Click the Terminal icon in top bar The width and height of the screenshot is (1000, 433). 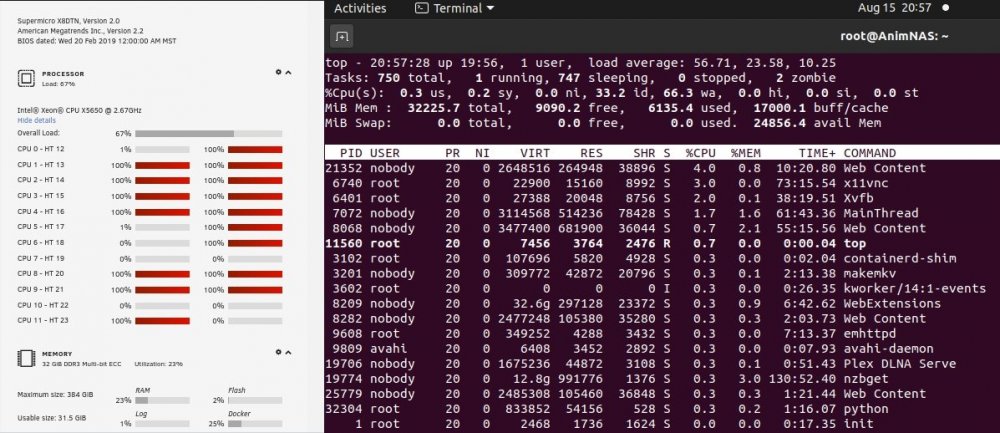(x=421, y=8)
